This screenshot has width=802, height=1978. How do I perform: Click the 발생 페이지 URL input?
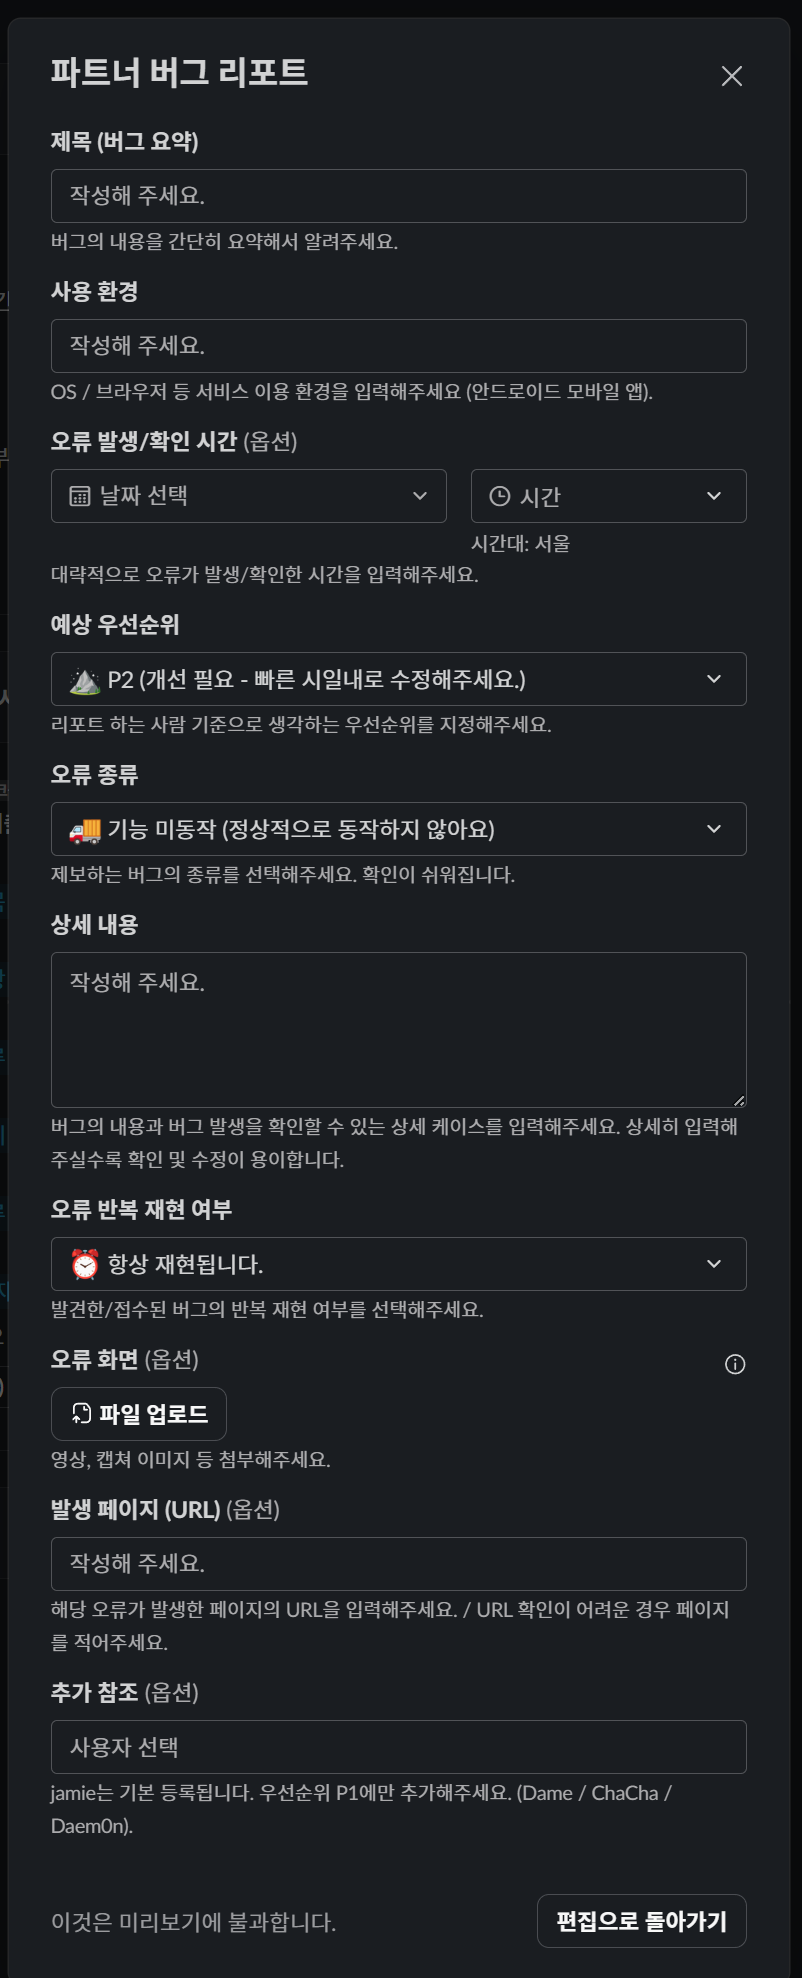(398, 1564)
